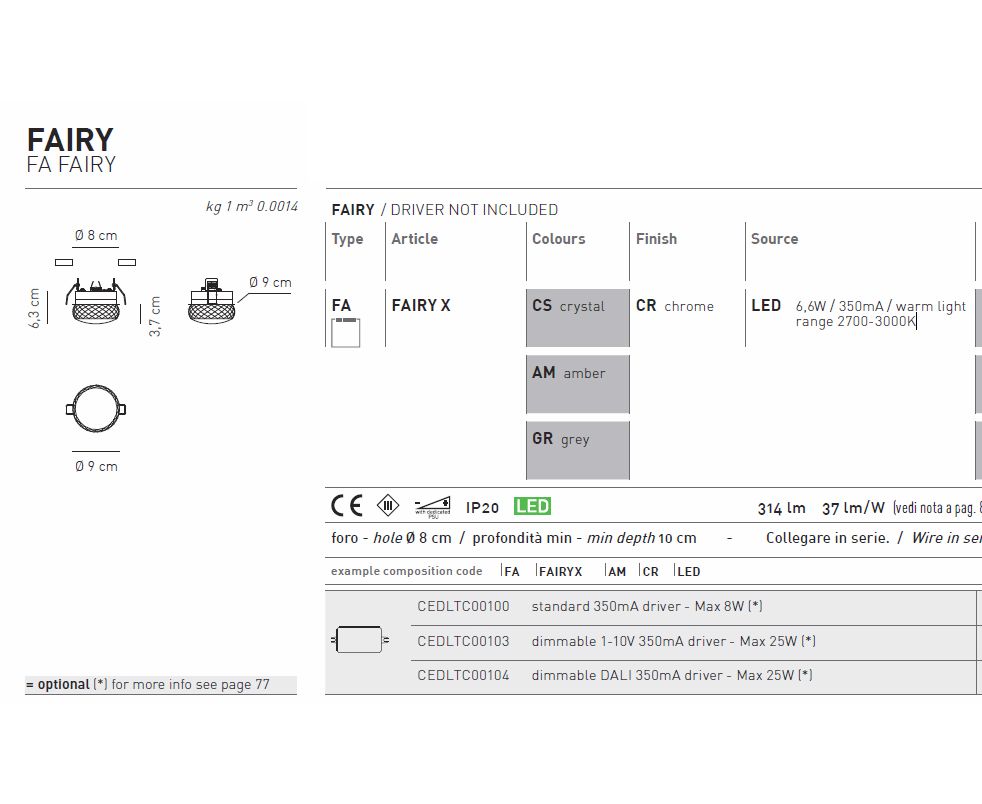Click the IP20 rating symbol
The image size is (982, 804).
pos(483,508)
